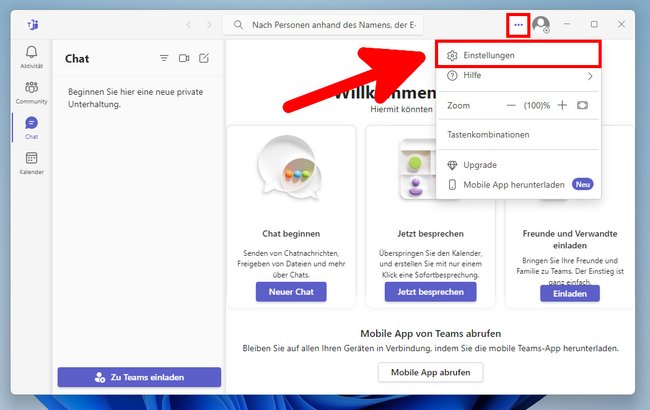
Task: Choose Upgrade in the menu
Action: click(x=518, y=165)
